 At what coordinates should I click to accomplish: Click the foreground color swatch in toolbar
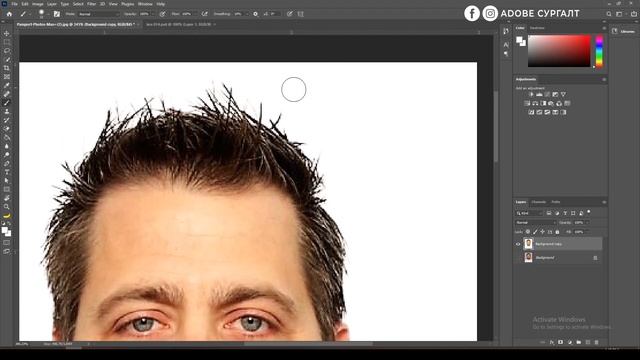(x=5, y=231)
